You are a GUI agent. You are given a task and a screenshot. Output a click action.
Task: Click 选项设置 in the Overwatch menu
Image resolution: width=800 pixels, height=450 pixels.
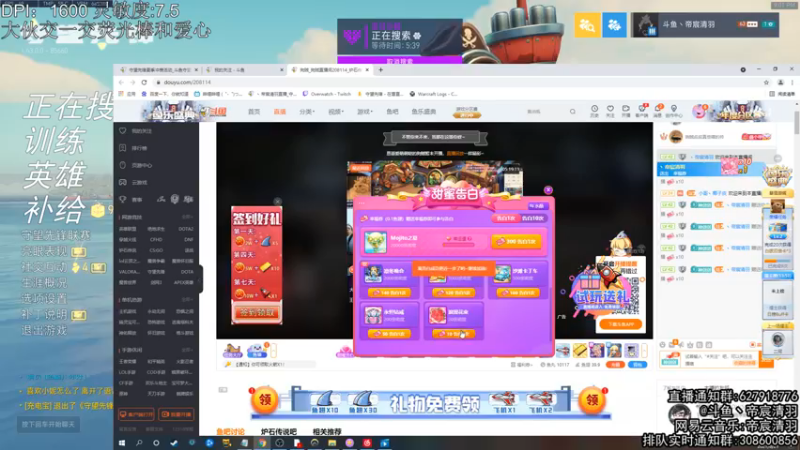point(44,298)
